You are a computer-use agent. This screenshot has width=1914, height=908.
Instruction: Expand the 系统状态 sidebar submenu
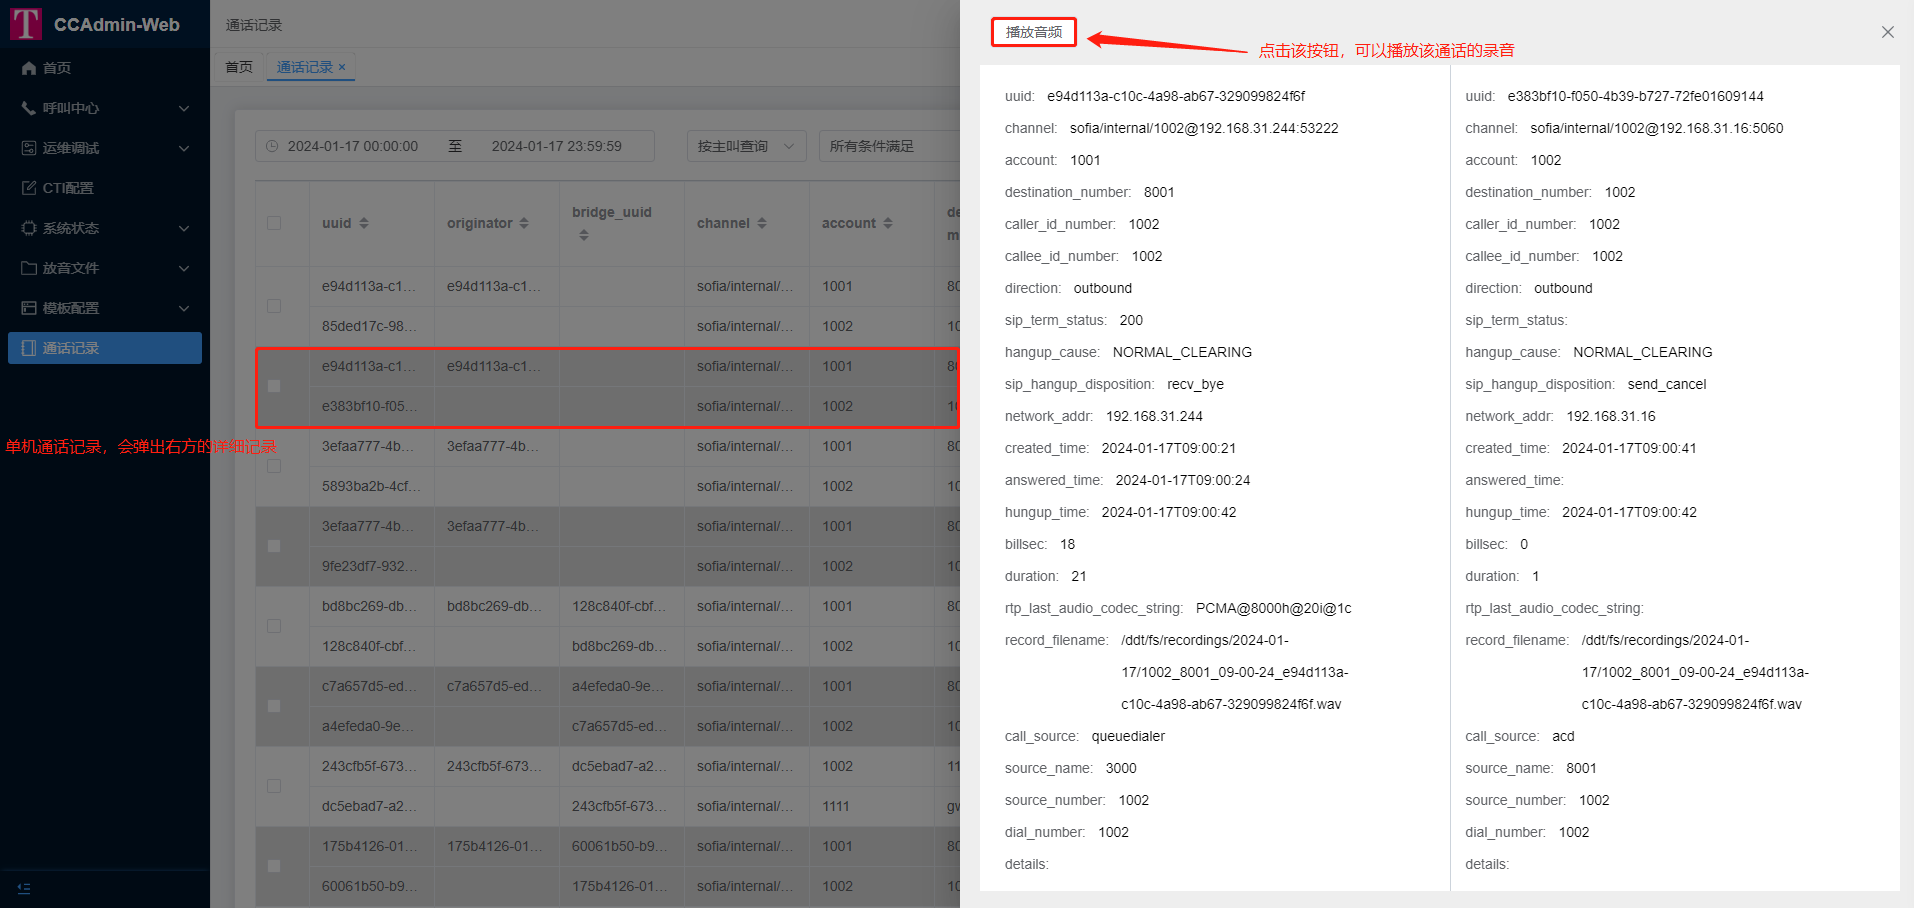[184, 228]
